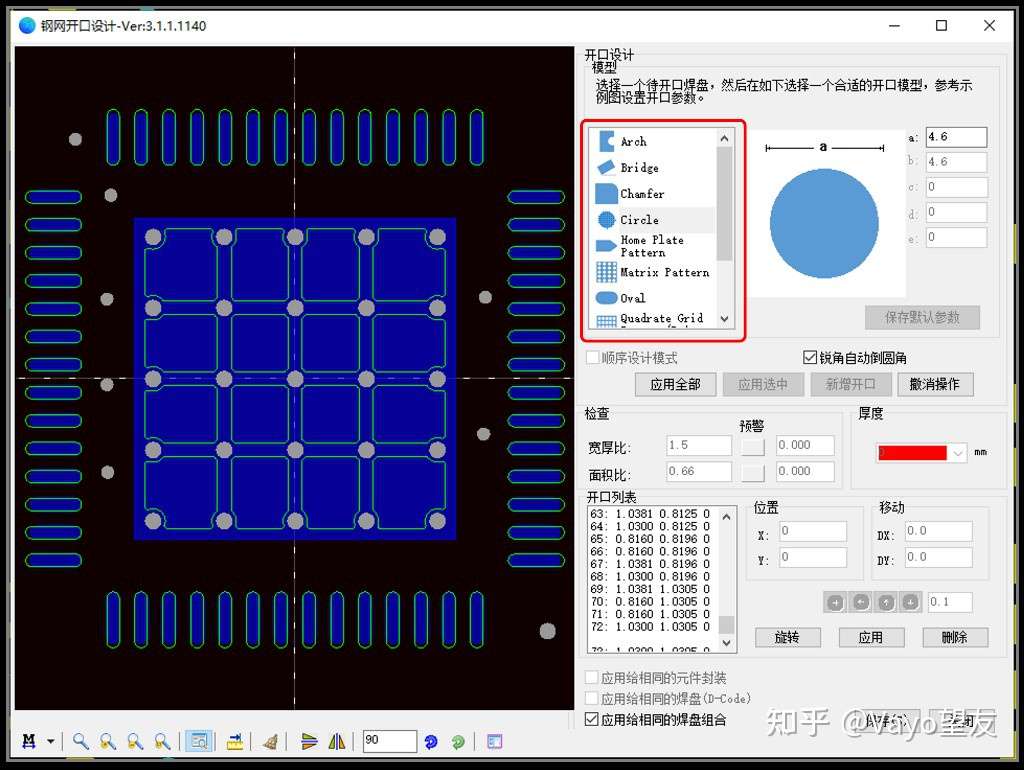Click the horizontal mirror triangles icon
The image size is (1024, 770).
[x=336, y=741]
